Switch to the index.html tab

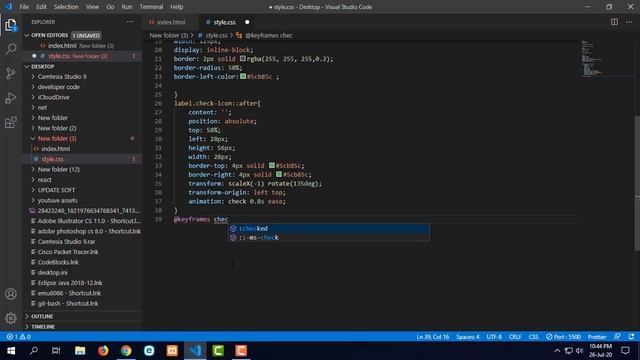pos(171,22)
